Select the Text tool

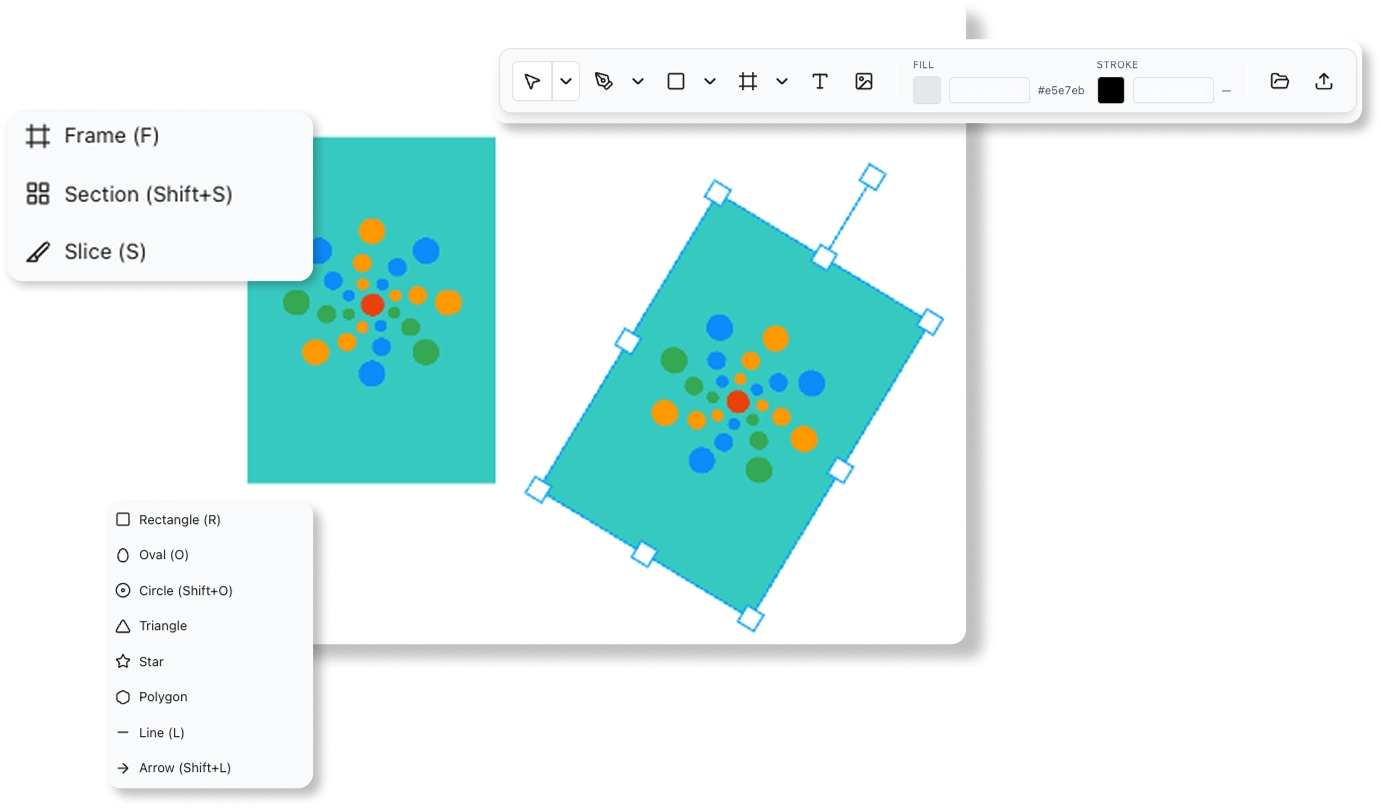point(820,81)
